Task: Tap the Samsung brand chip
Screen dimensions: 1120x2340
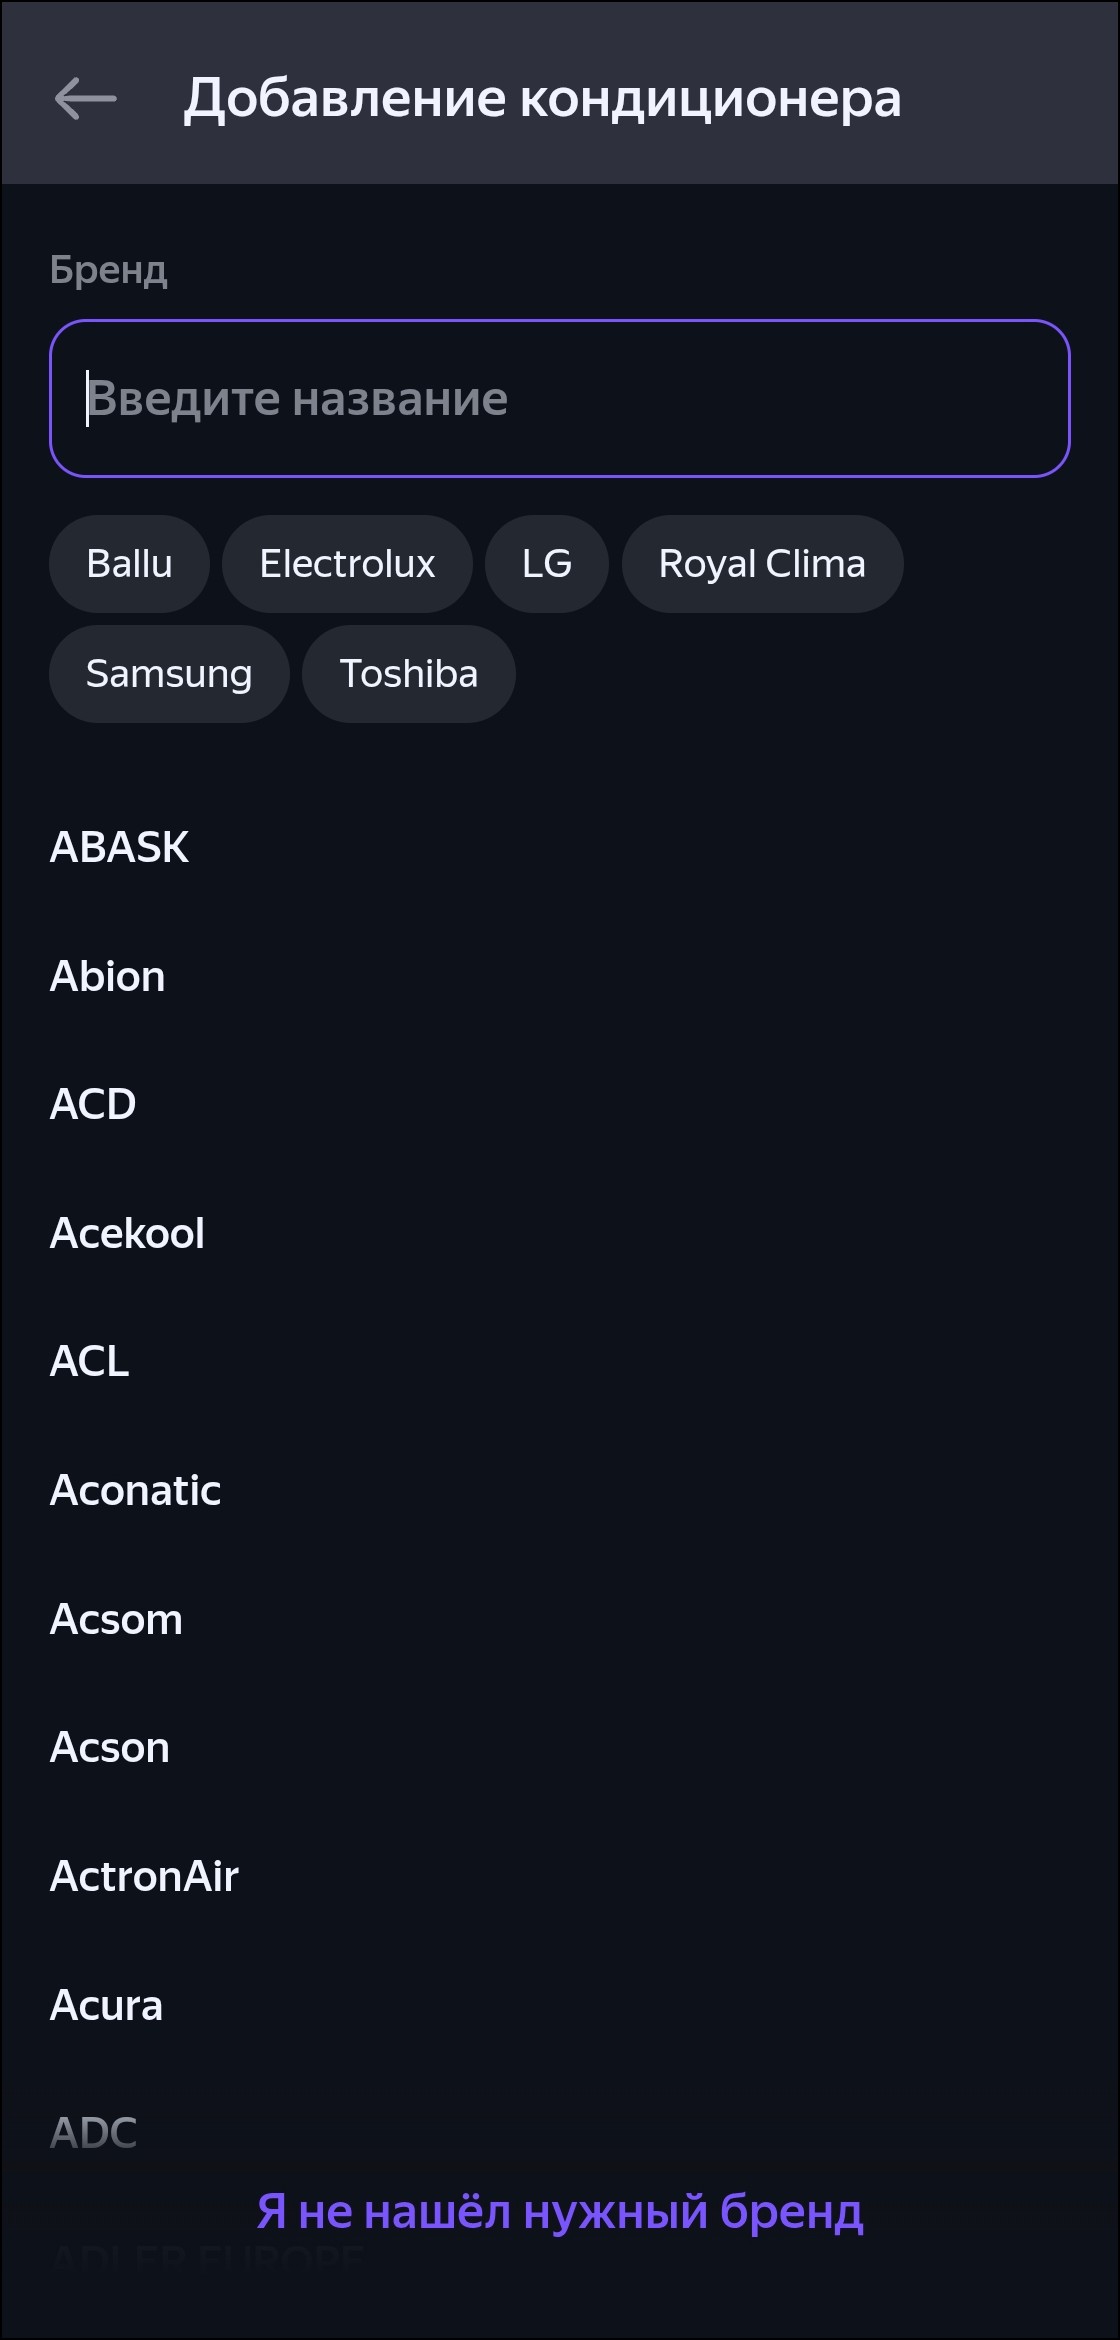Action: coord(169,674)
